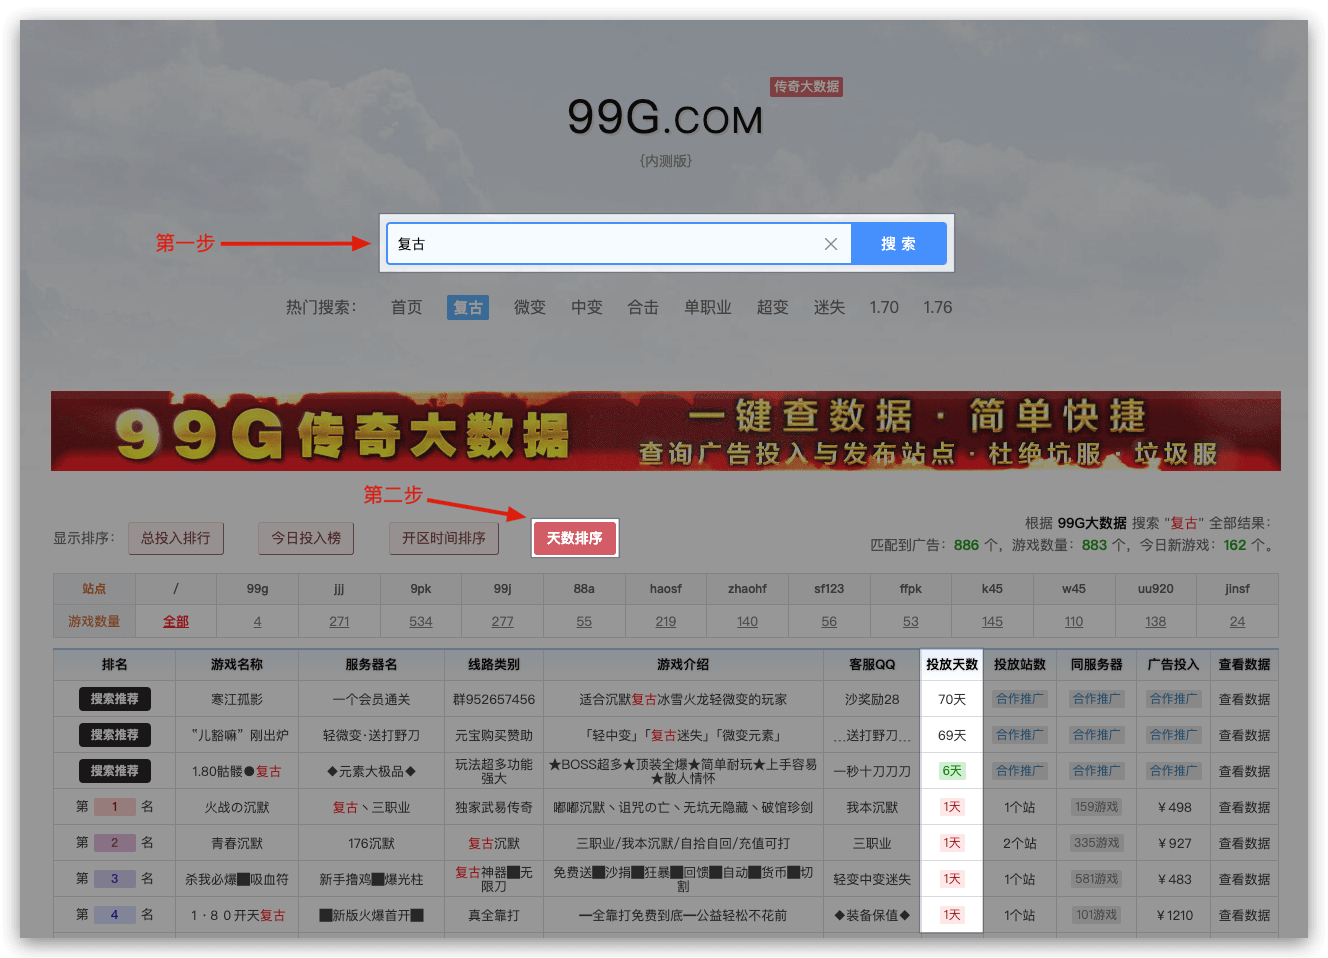Click the blue 搜索 search button
This screenshot has width=1328, height=958.
898,244
